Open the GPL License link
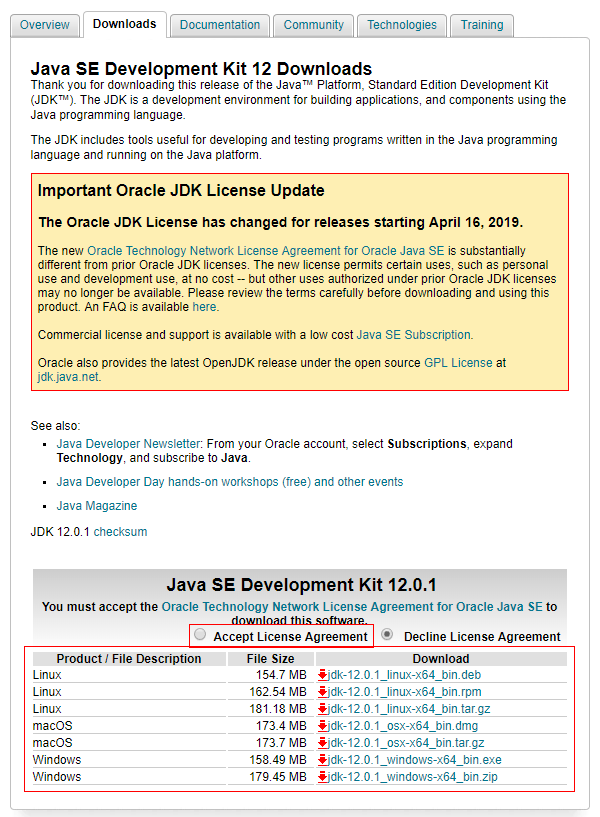This screenshot has height=817, width=600. (458, 363)
